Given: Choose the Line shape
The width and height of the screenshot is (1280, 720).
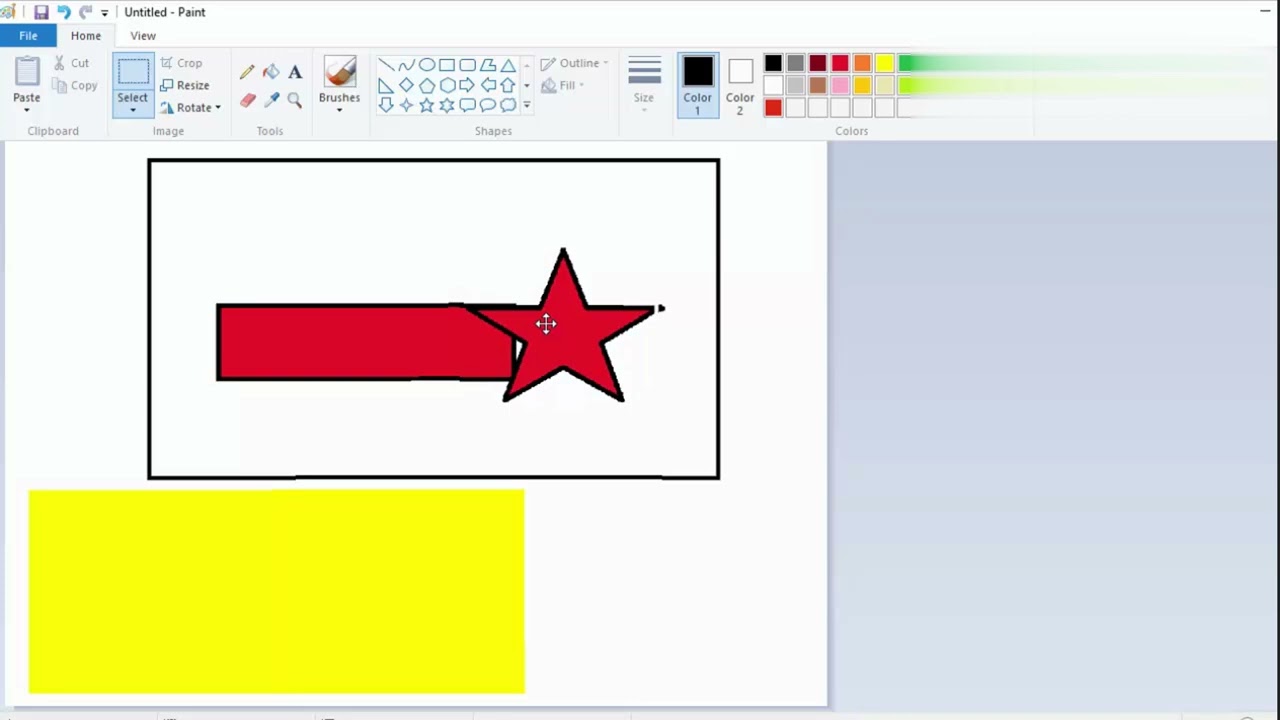Looking at the screenshot, I should (x=386, y=65).
